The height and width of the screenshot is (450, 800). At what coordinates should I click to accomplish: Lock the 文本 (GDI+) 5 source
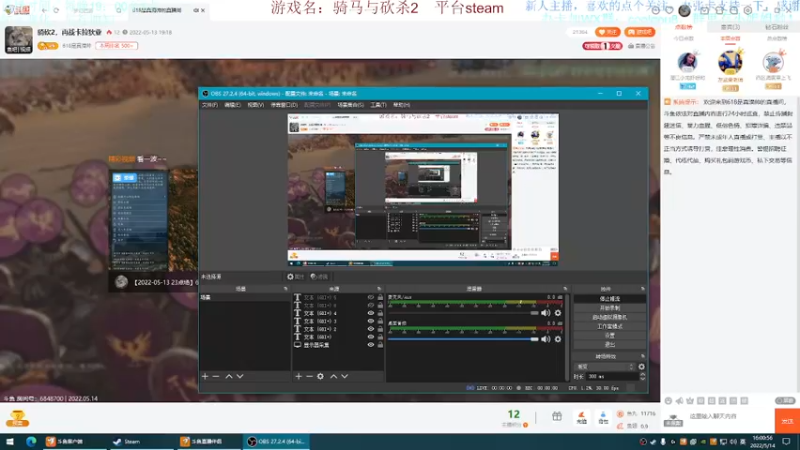click(x=380, y=297)
